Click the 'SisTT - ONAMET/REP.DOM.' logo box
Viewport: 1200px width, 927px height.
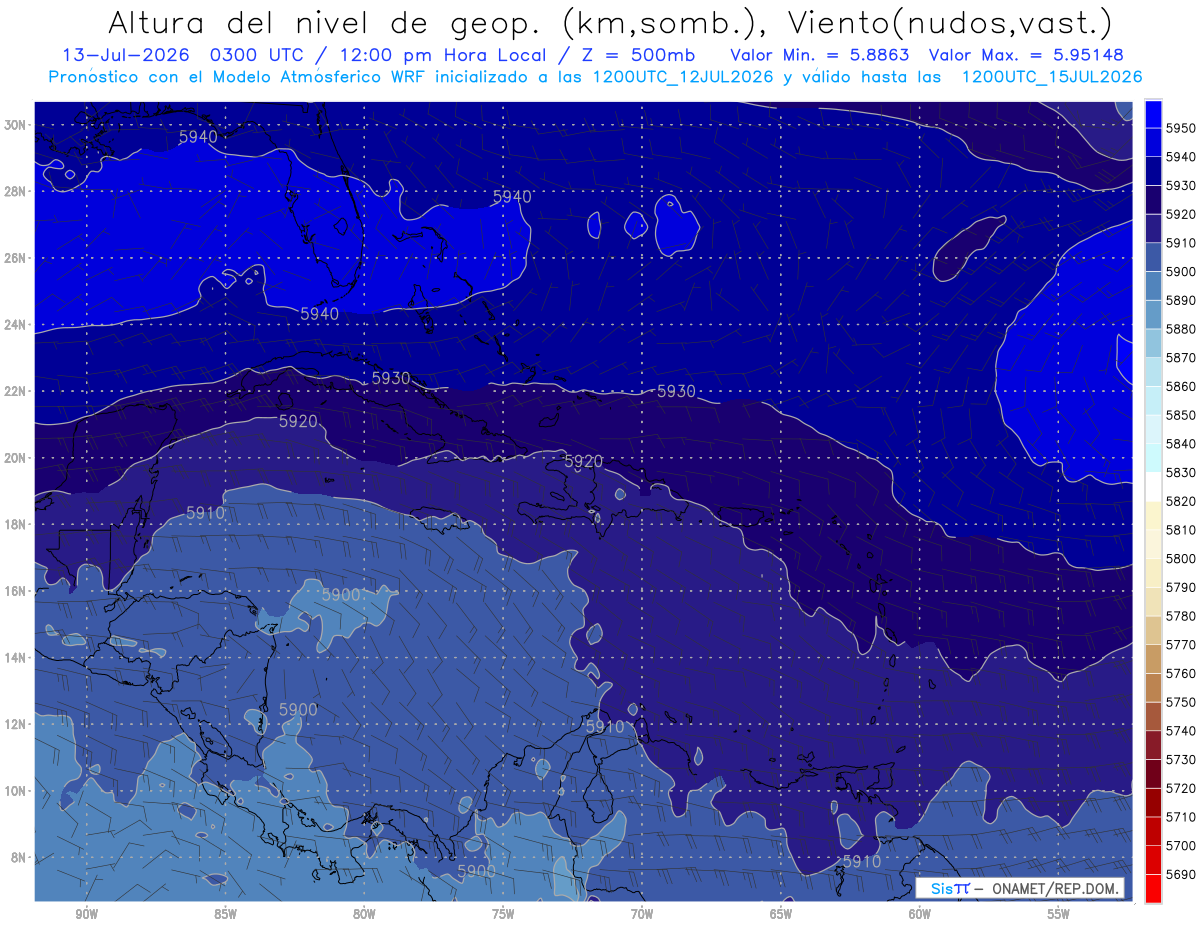1021,889
